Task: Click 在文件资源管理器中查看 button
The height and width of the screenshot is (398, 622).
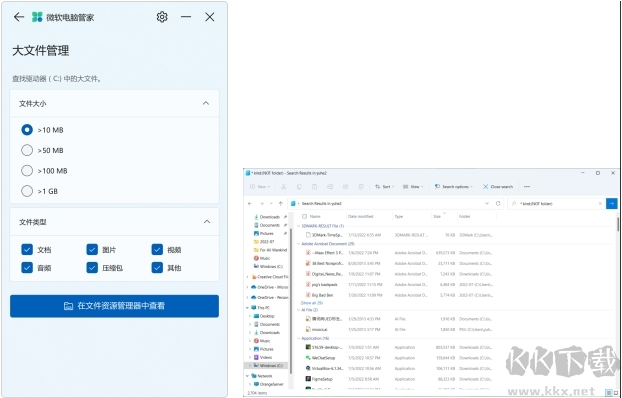Action: [114, 306]
